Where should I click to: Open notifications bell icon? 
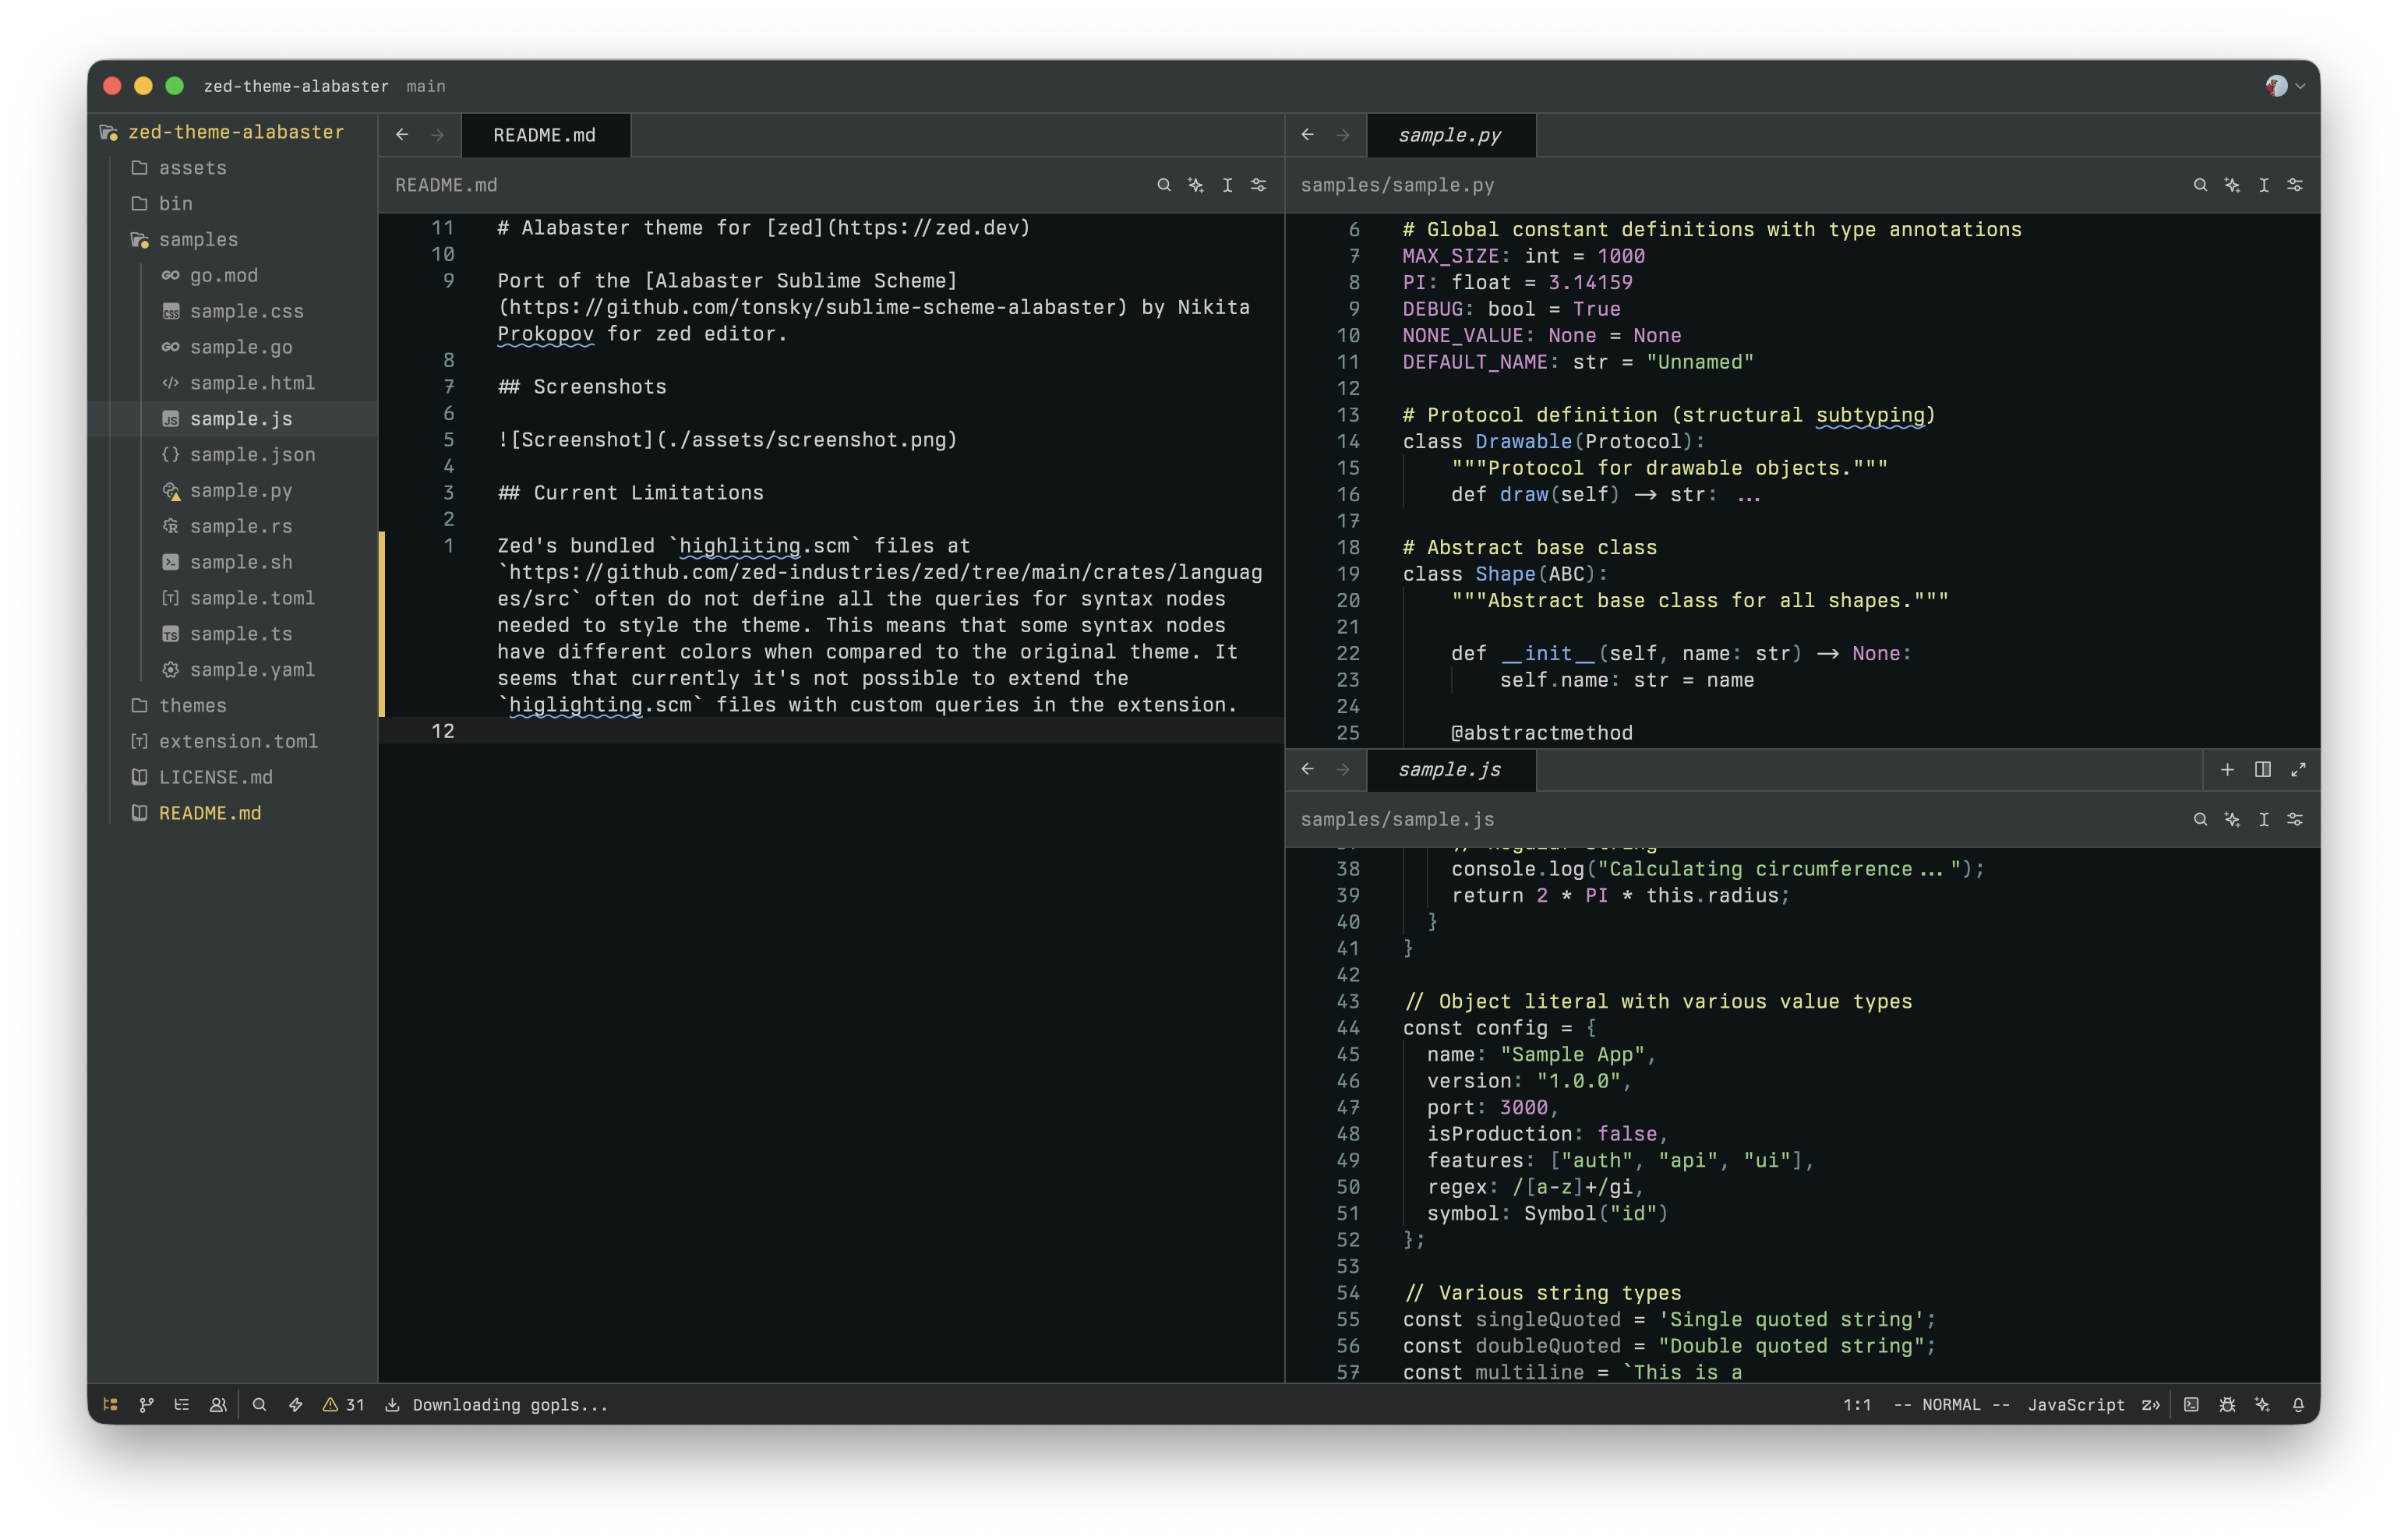(x=2298, y=1404)
